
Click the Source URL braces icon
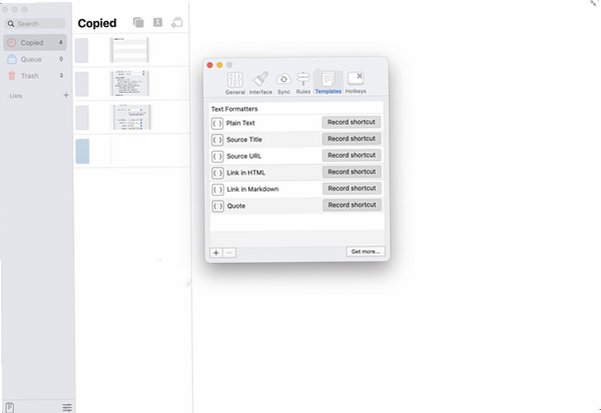[x=217, y=156]
